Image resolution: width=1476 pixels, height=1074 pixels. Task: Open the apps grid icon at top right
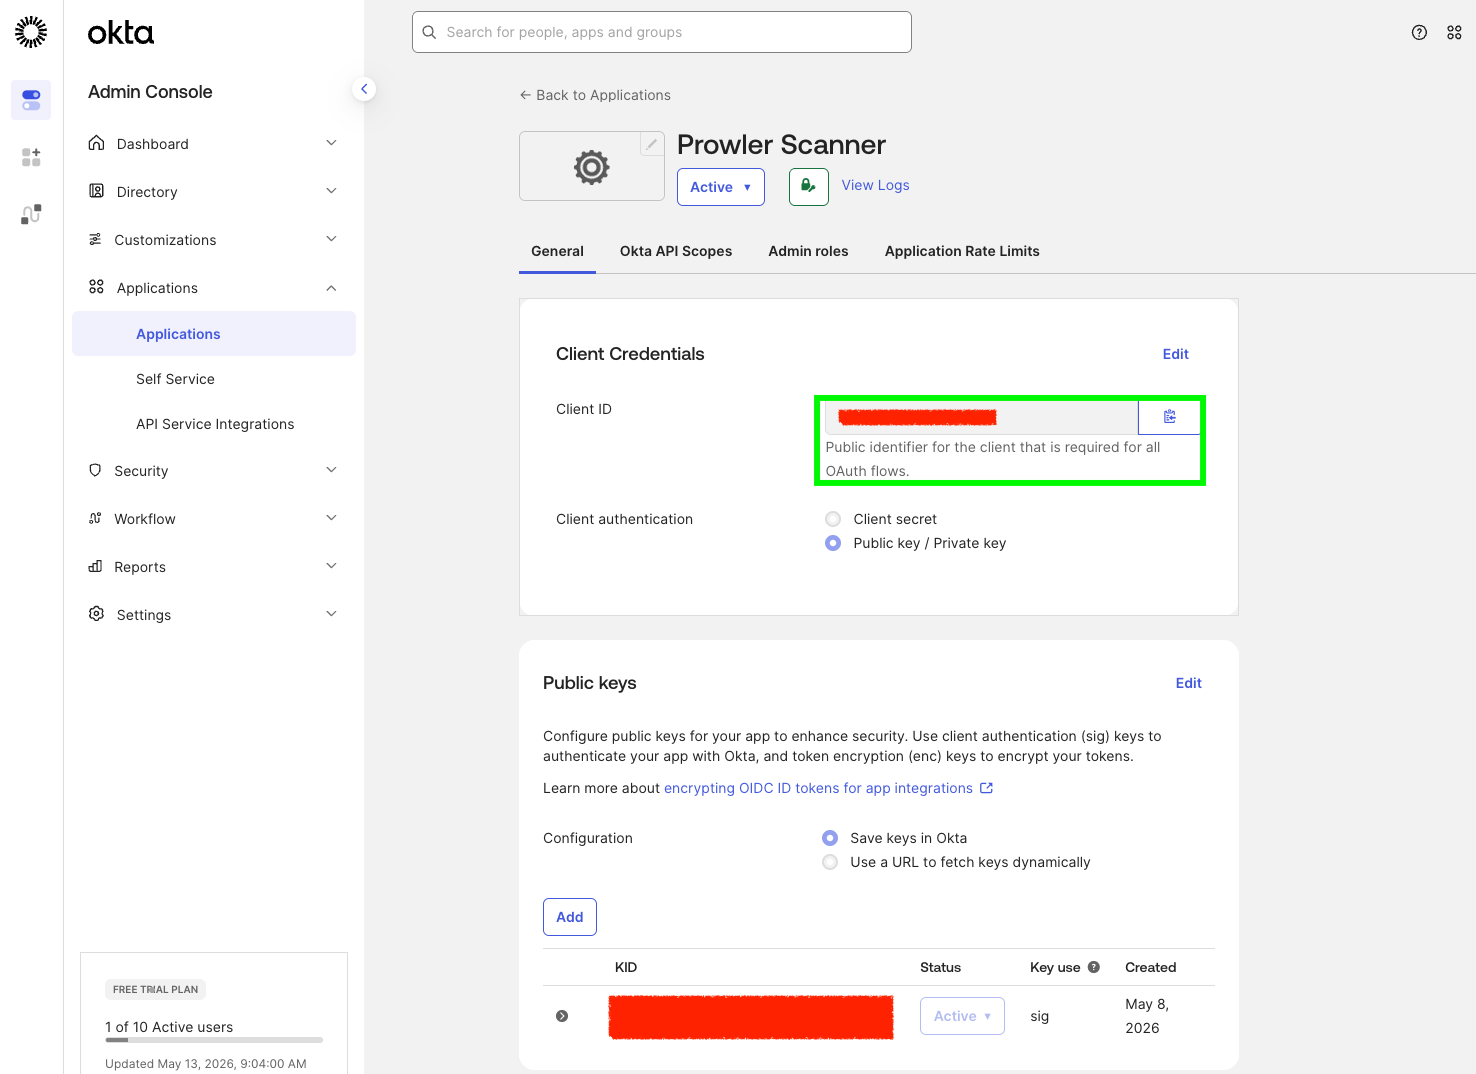pyautogui.click(x=1454, y=32)
